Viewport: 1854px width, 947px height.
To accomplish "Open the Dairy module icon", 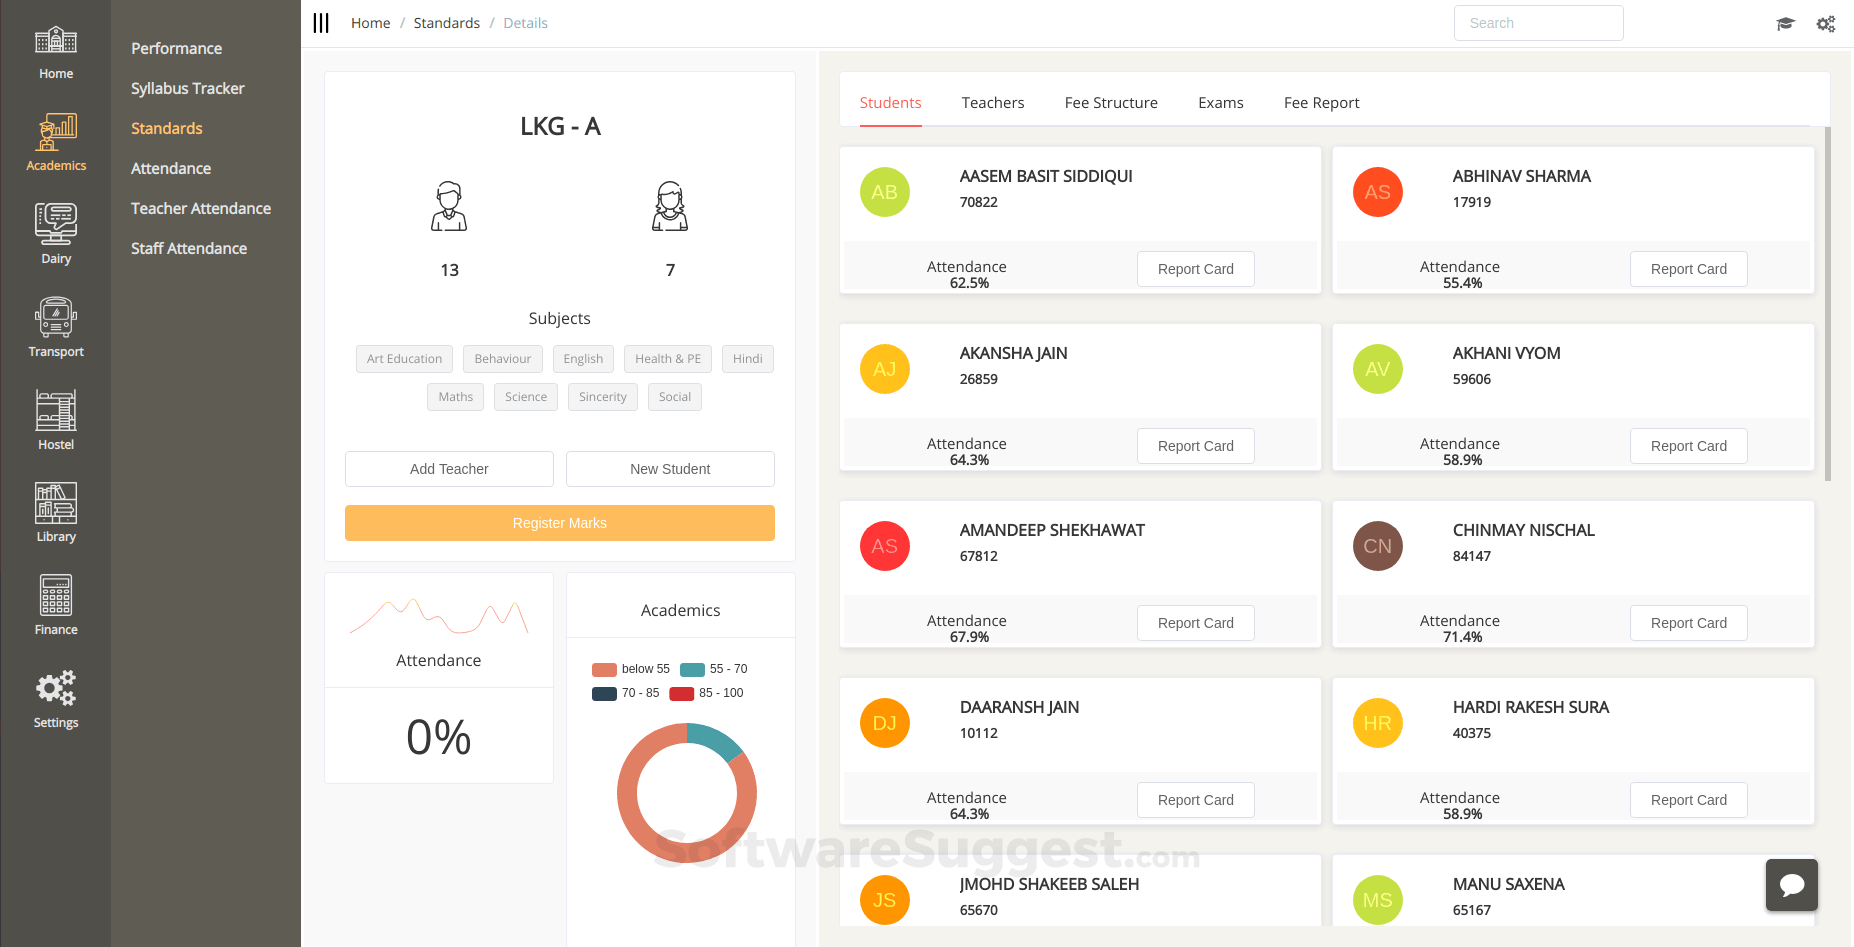I will click(56, 223).
